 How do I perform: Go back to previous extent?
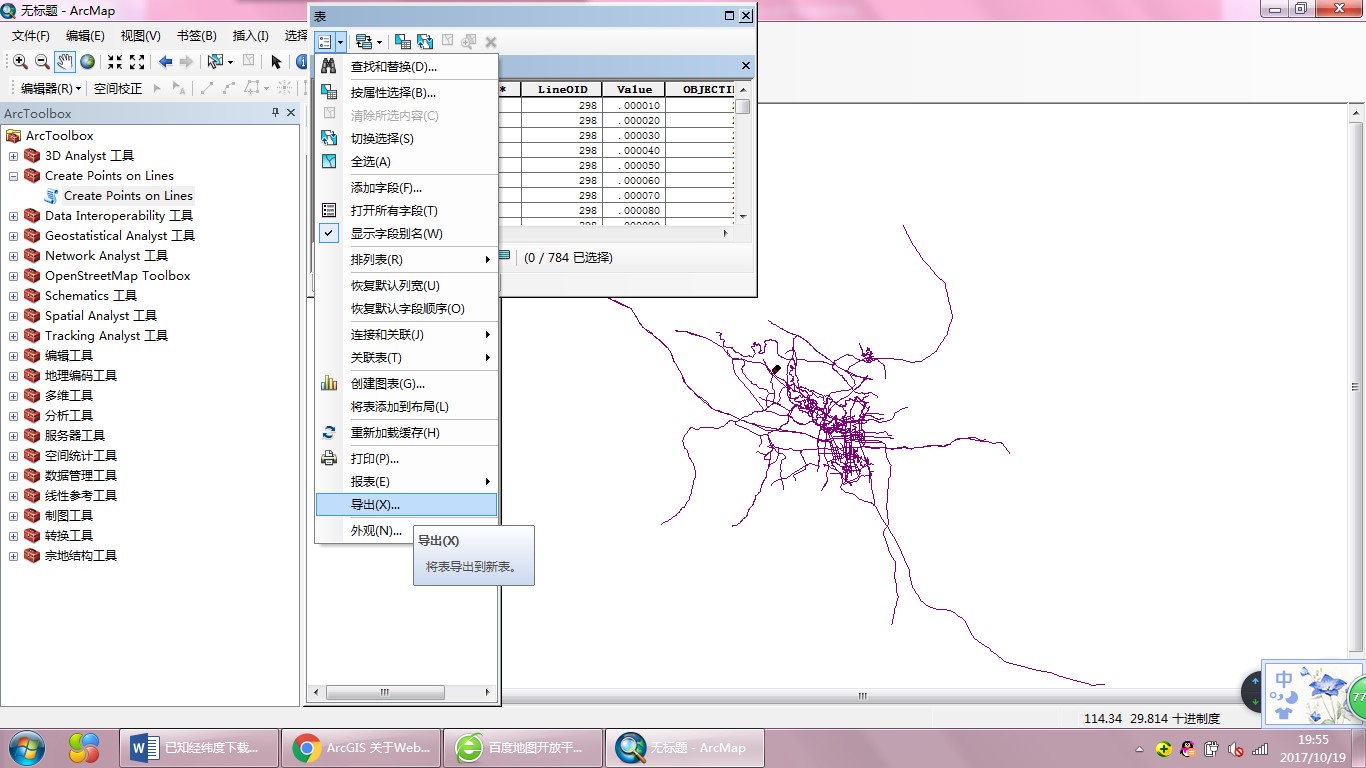pos(166,61)
